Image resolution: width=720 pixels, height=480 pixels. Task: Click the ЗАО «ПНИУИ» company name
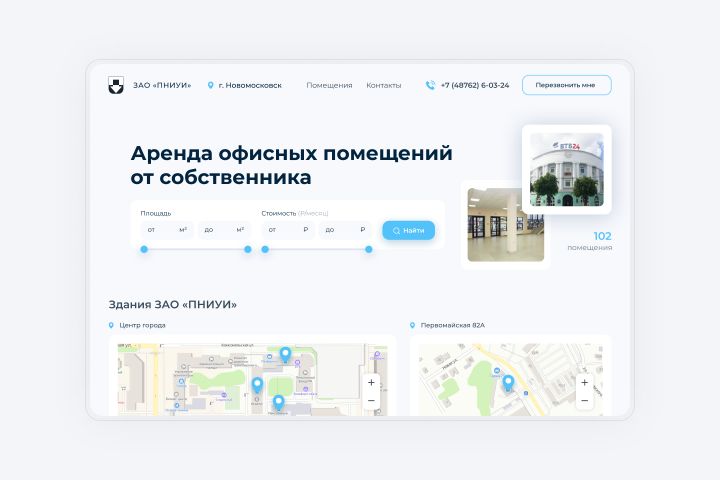pyautogui.click(x=162, y=85)
